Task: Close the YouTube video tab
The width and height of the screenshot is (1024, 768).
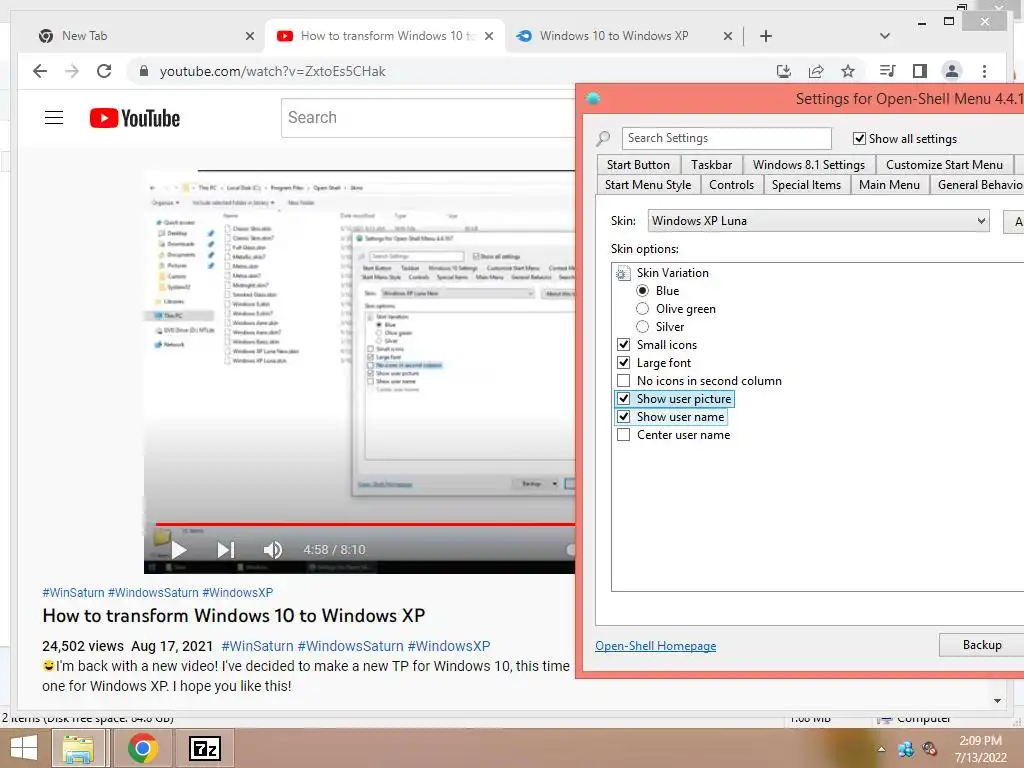Action: (x=488, y=36)
